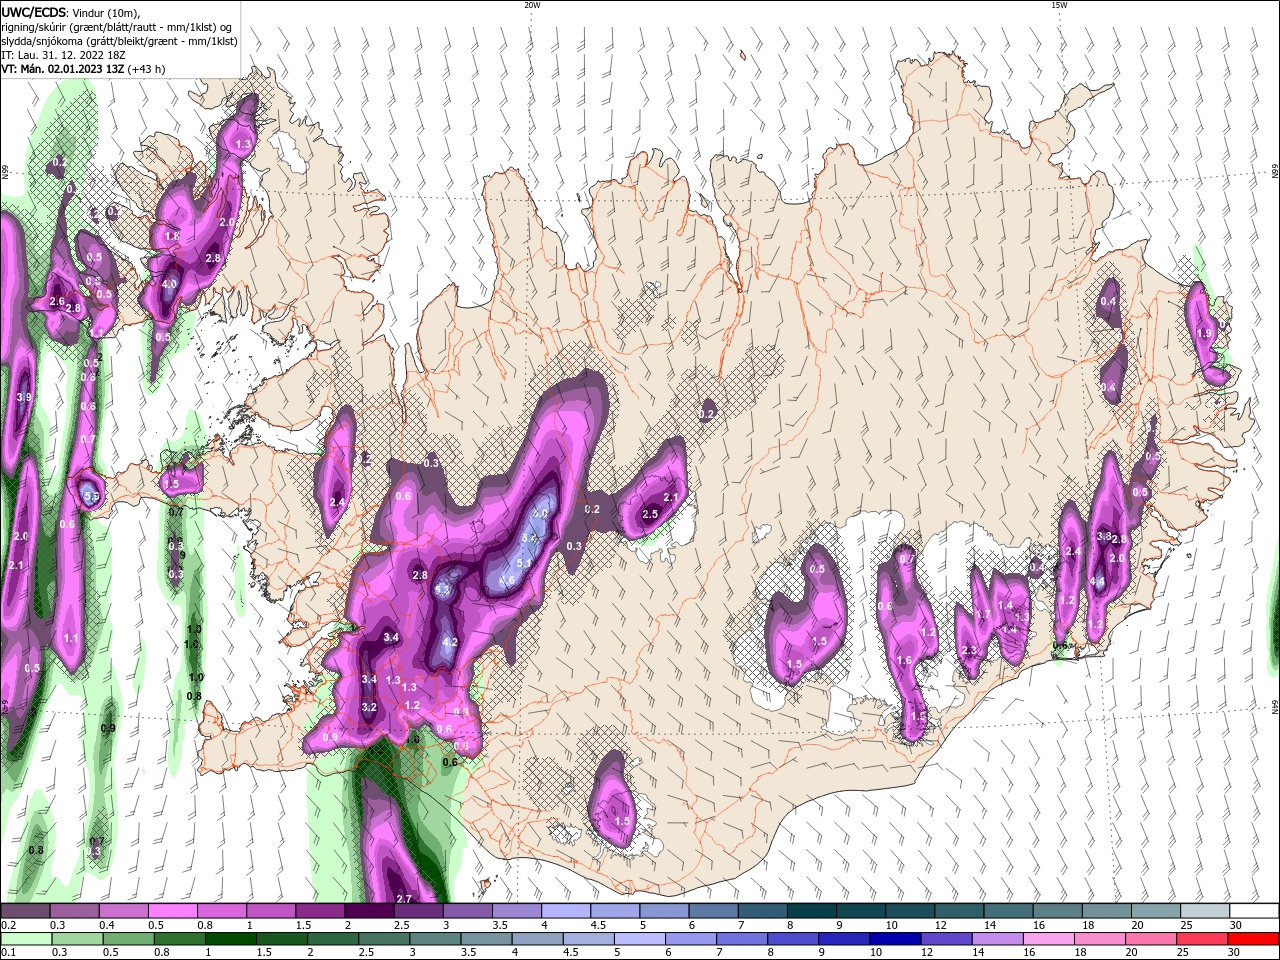Pick bottom legend swatch between 10 and 12
This screenshot has width=1280, height=960.
pyautogui.click(x=897, y=939)
